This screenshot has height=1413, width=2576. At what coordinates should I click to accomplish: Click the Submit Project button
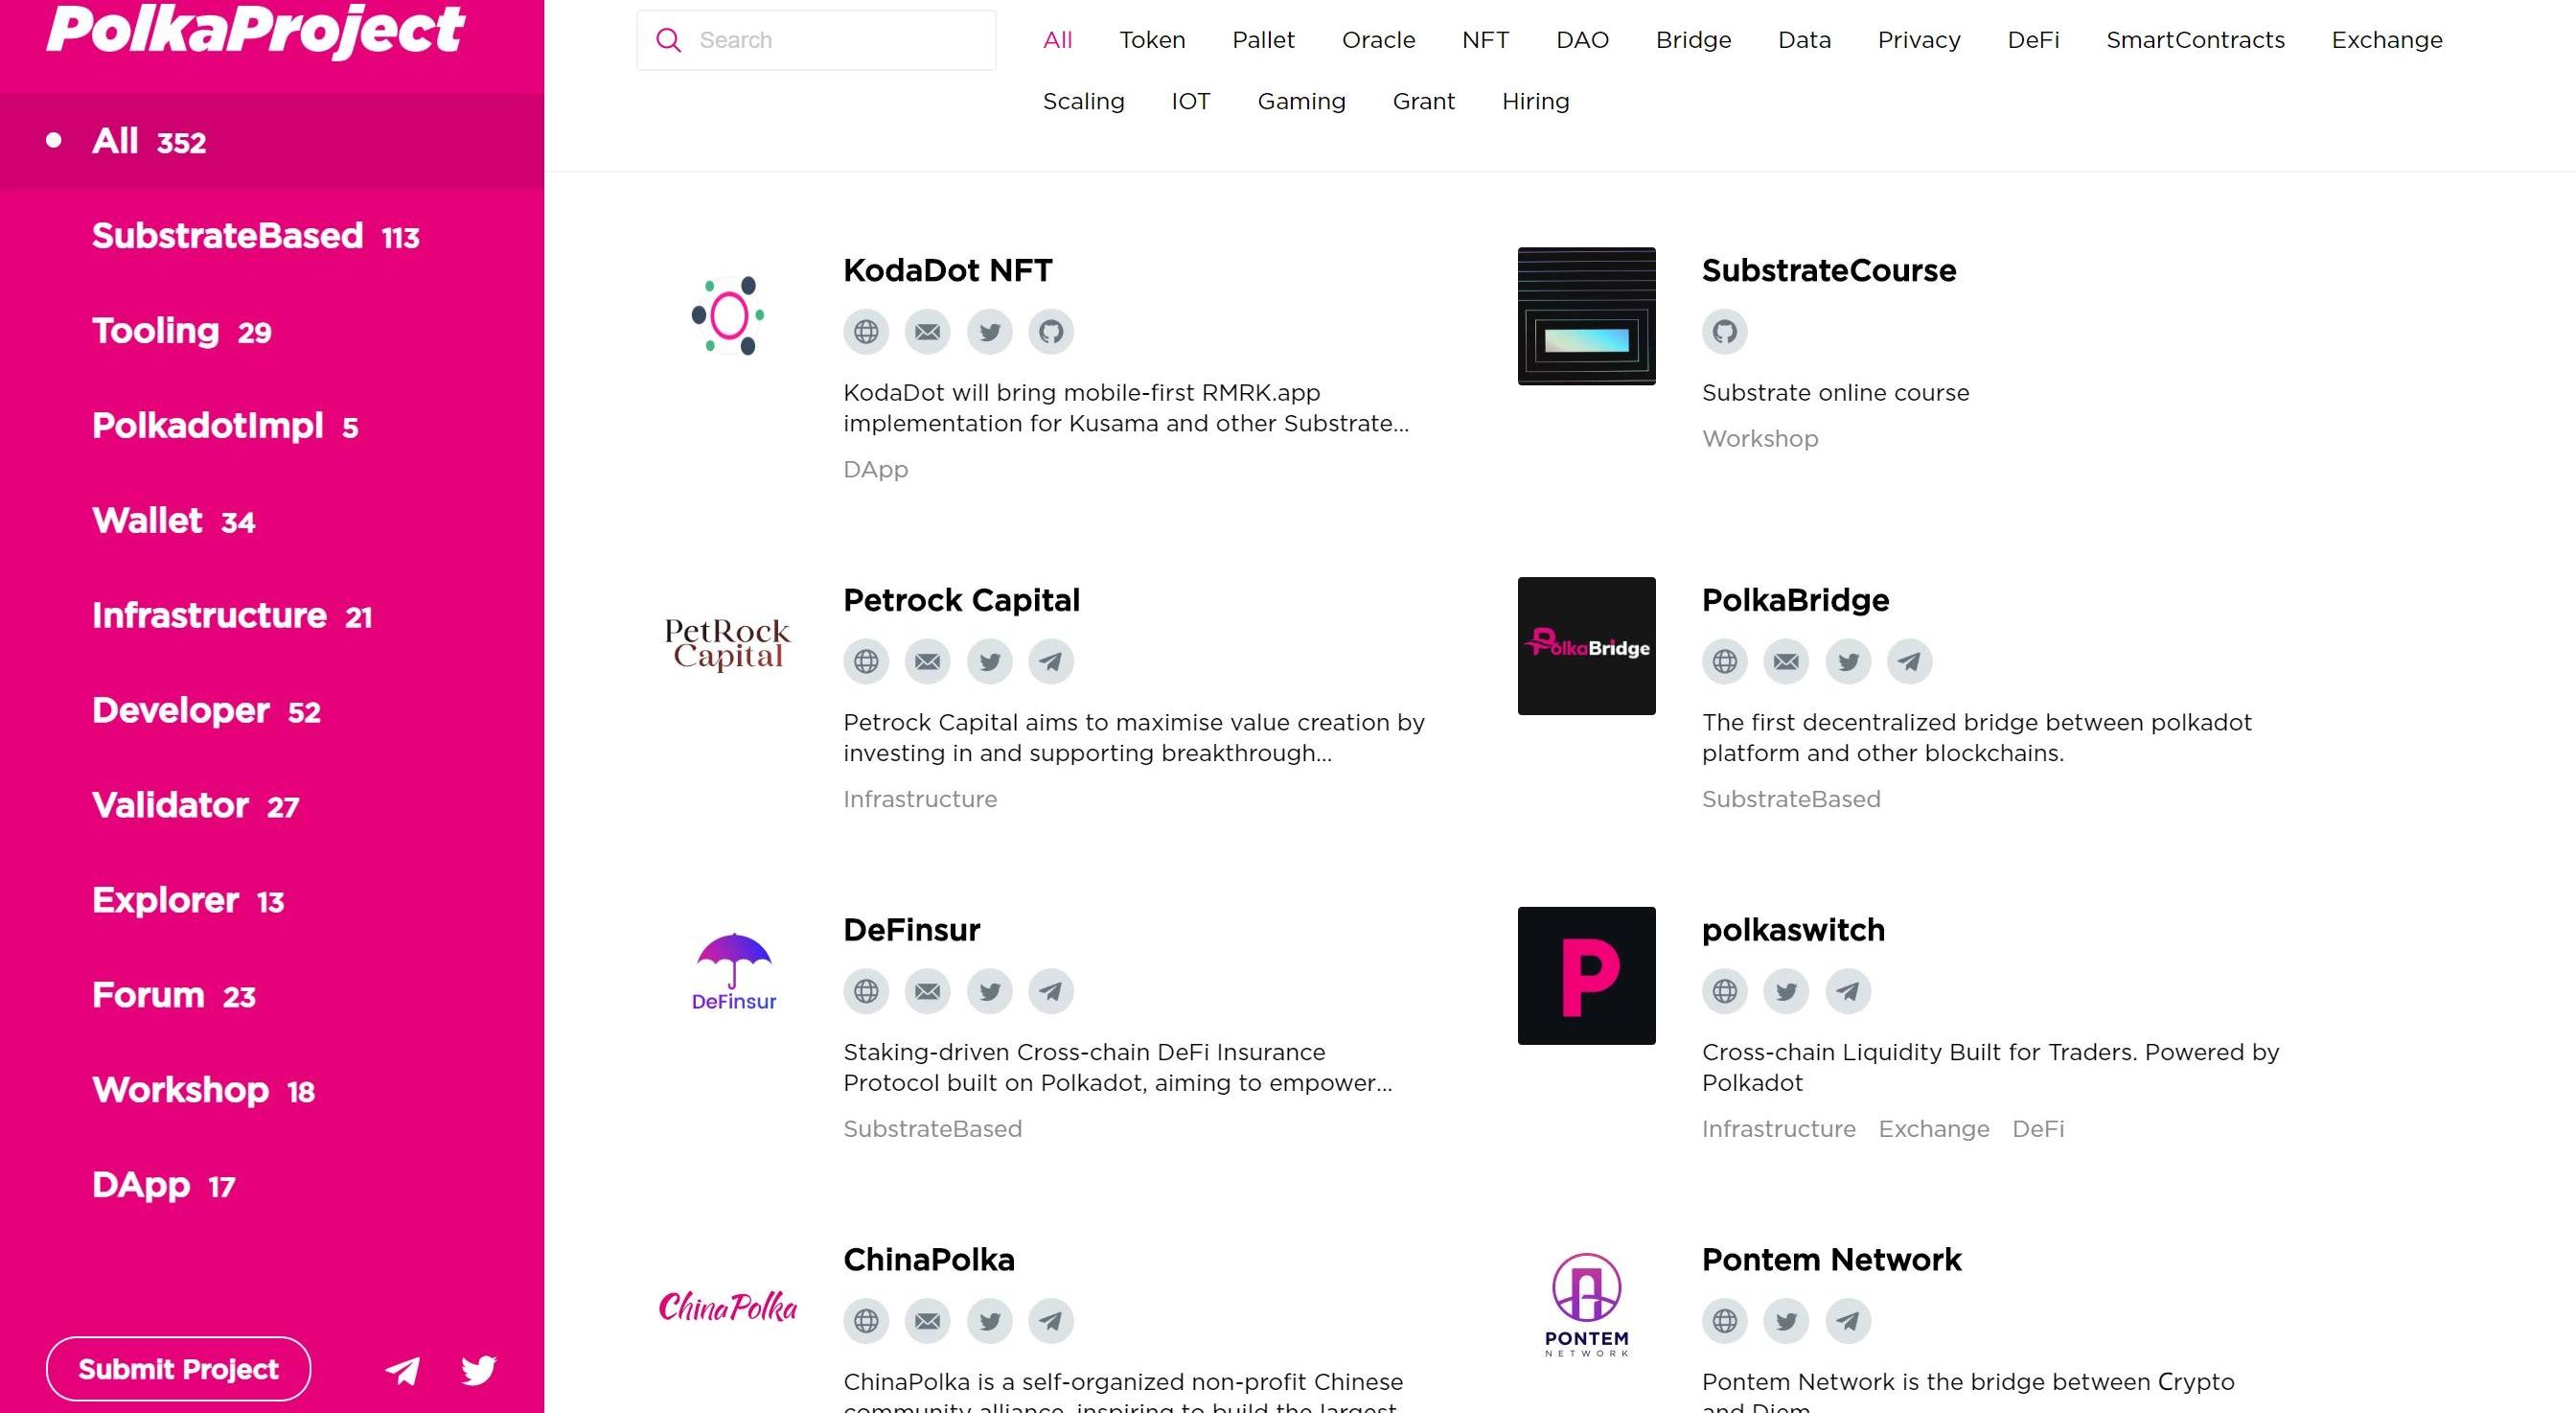(x=178, y=1369)
